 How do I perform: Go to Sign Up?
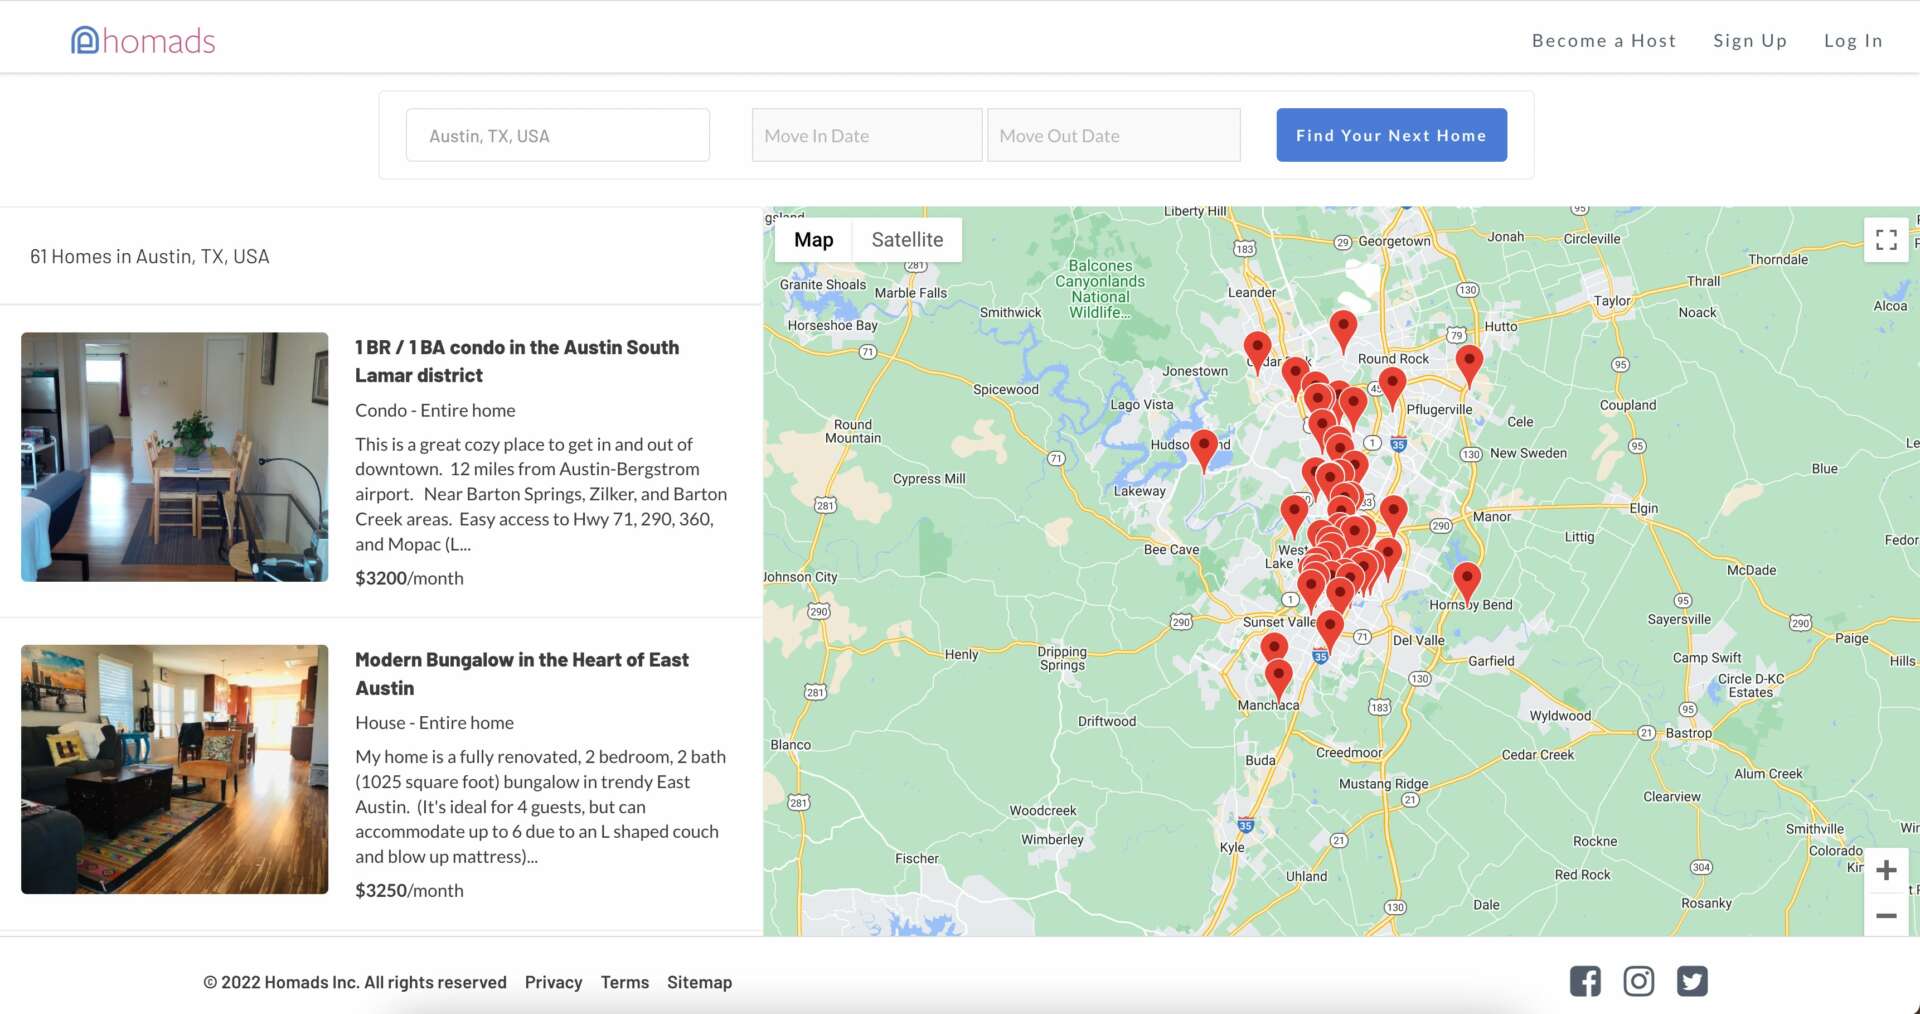[1749, 41]
